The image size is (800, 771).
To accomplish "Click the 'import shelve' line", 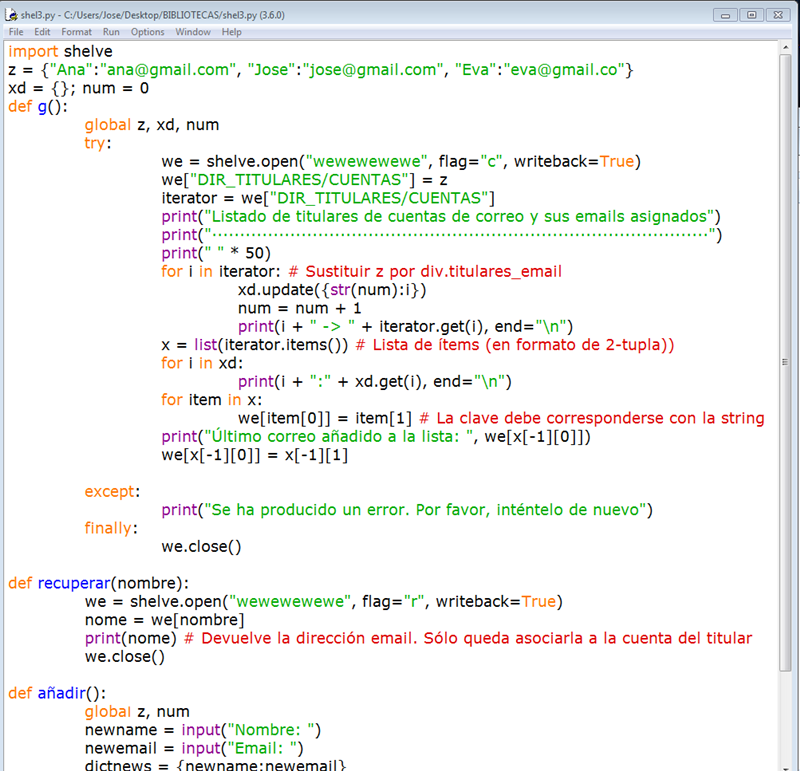I will tap(60, 52).
